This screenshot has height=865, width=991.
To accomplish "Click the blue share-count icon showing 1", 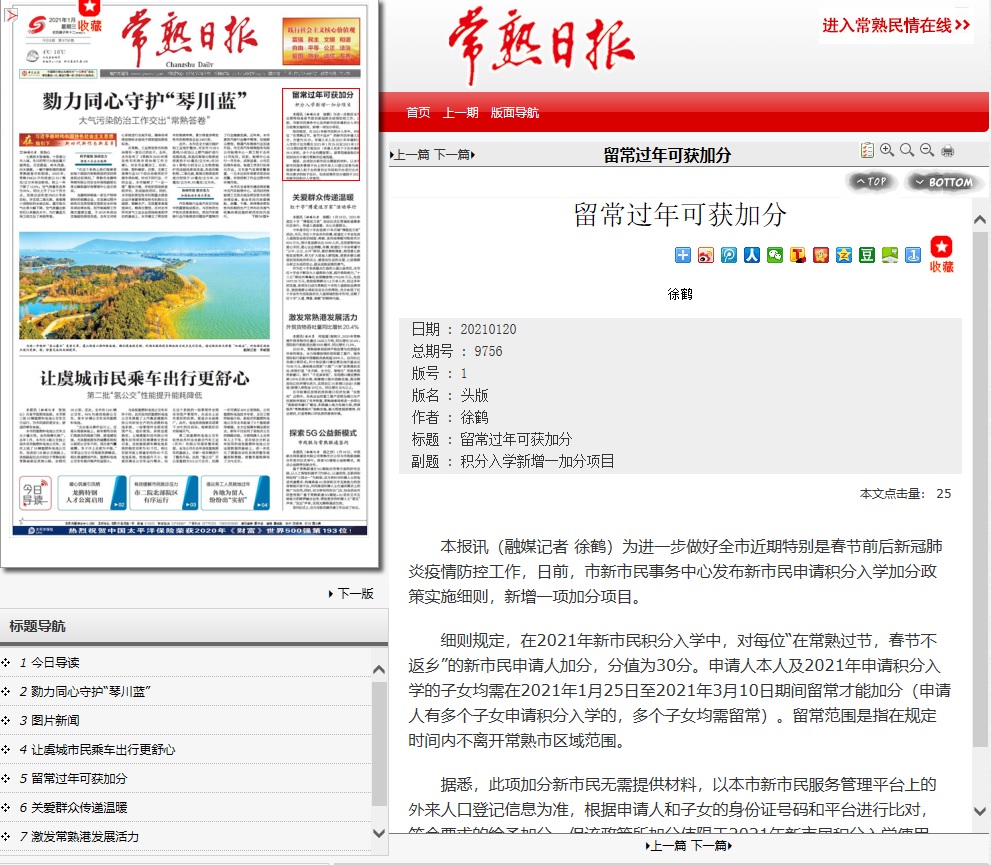I will pos(913,255).
